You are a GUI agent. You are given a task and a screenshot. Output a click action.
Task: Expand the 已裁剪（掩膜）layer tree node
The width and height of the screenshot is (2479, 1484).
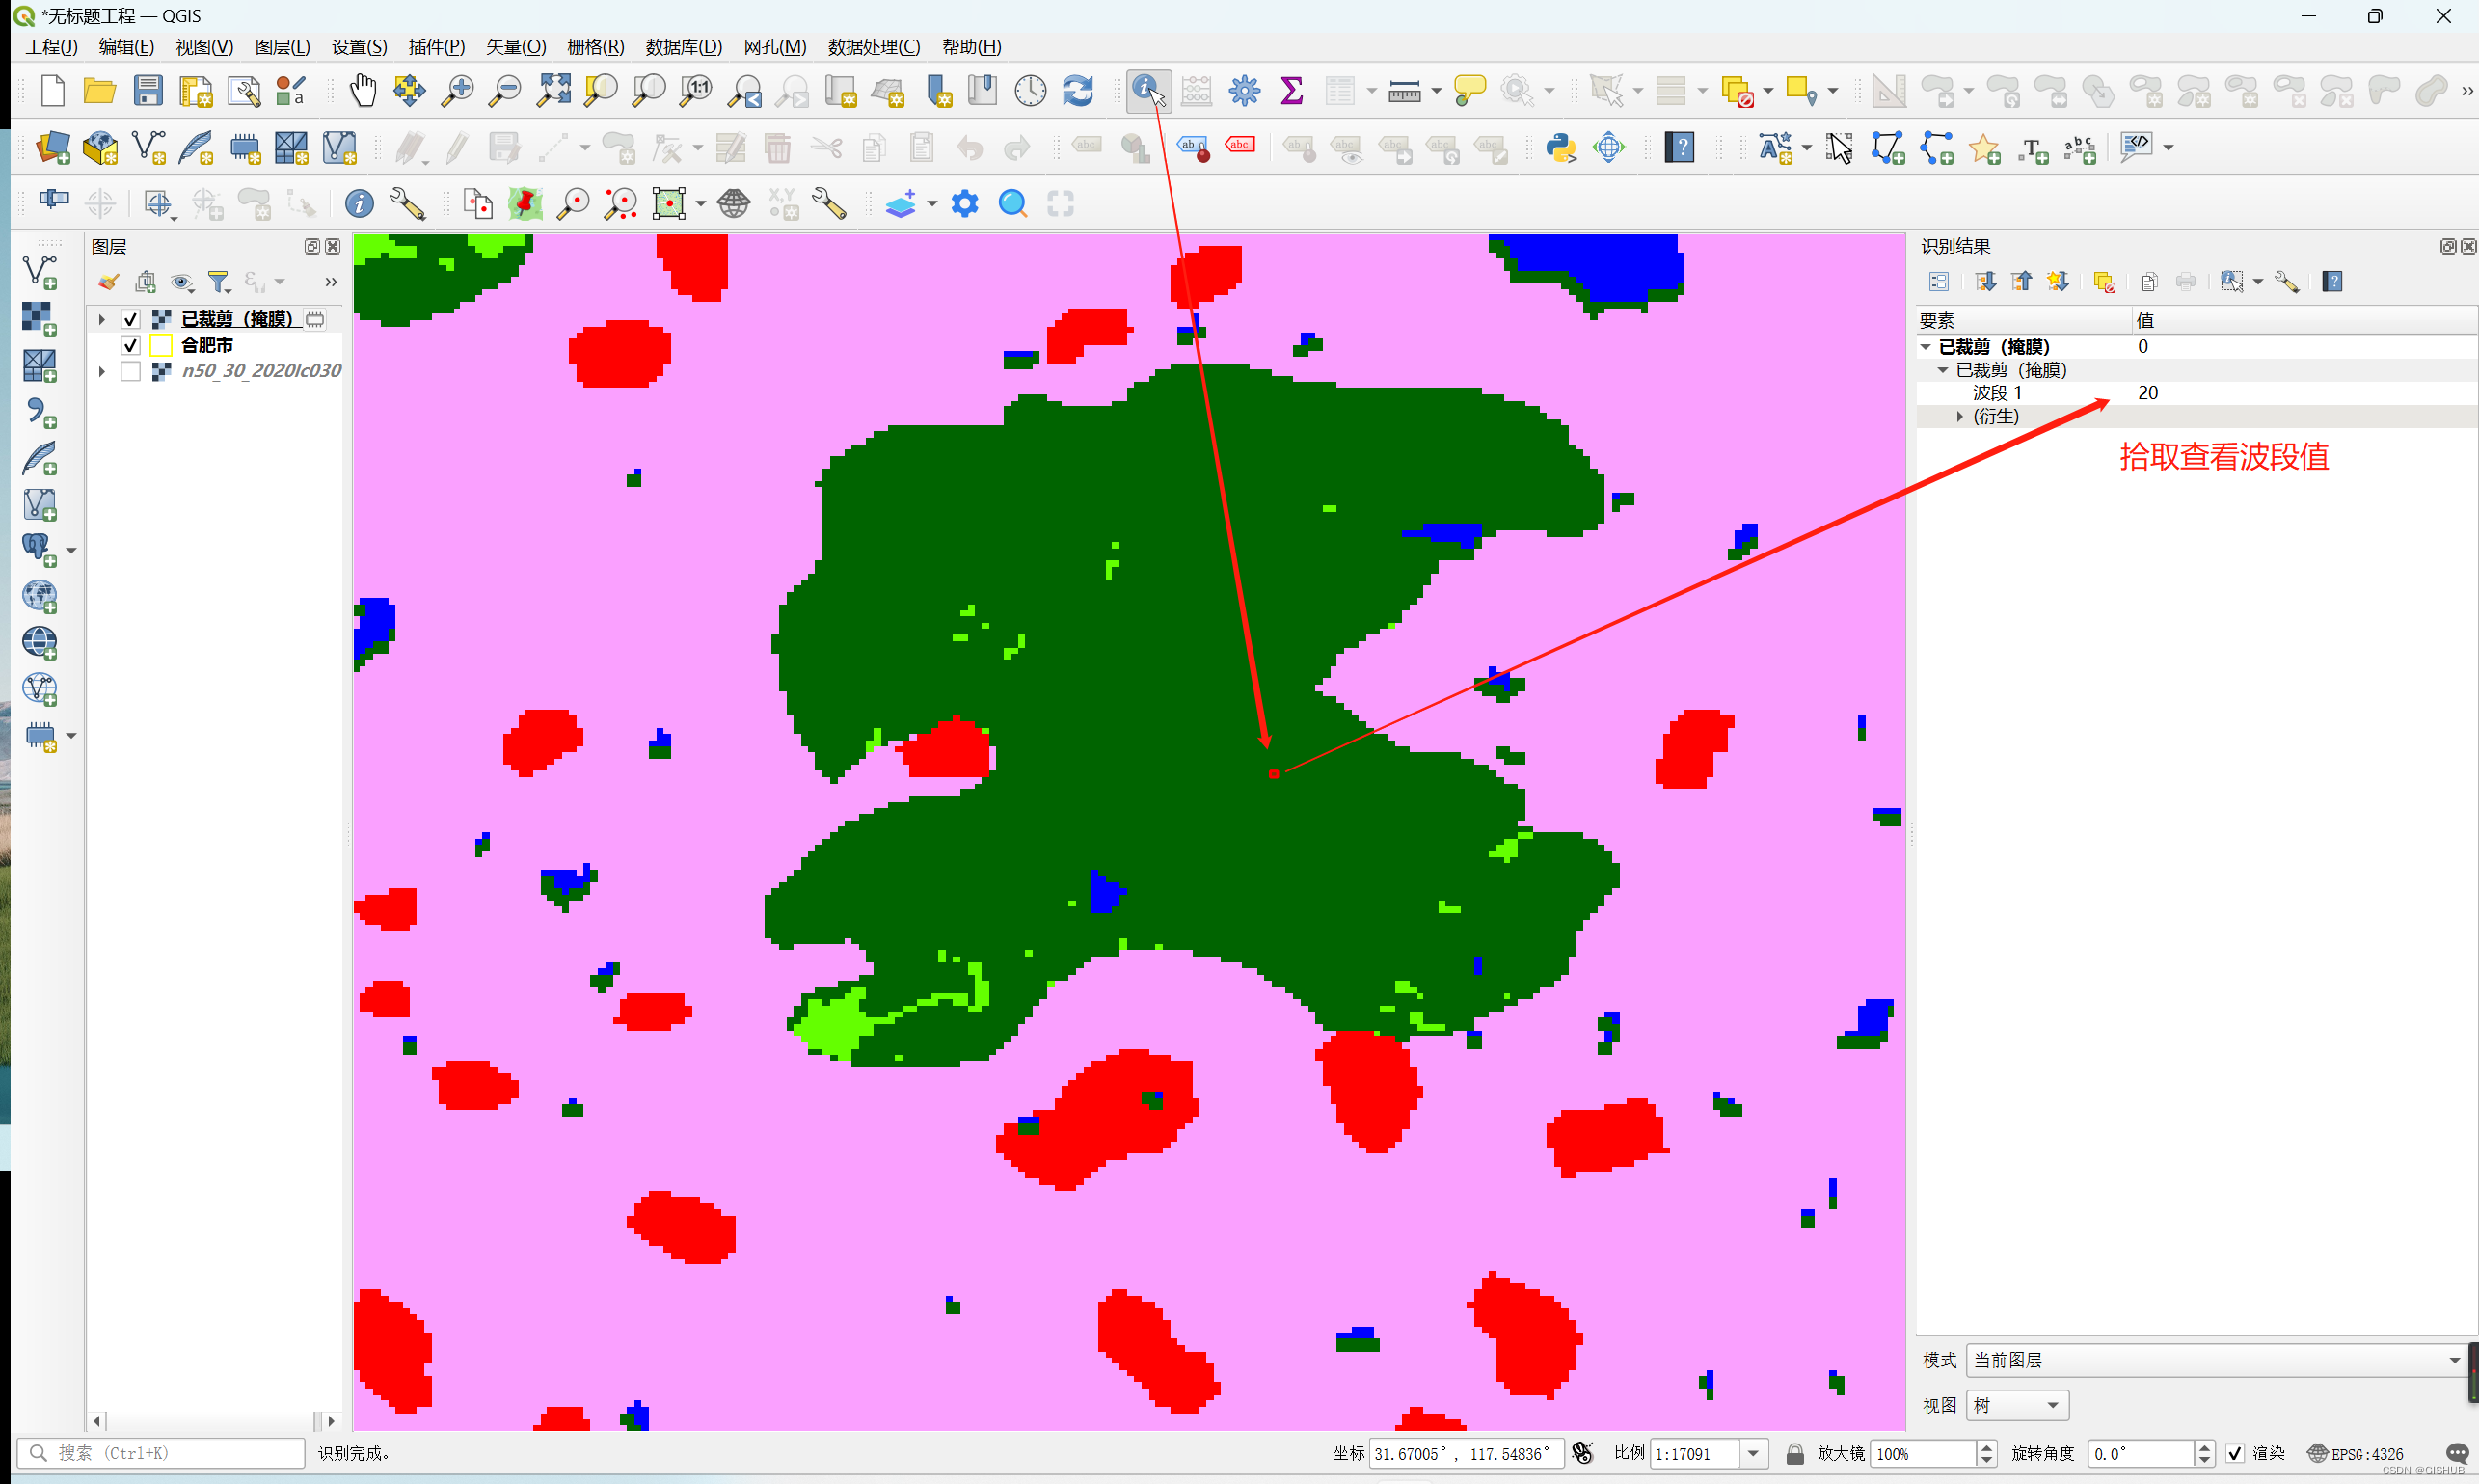tap(102, 319)
